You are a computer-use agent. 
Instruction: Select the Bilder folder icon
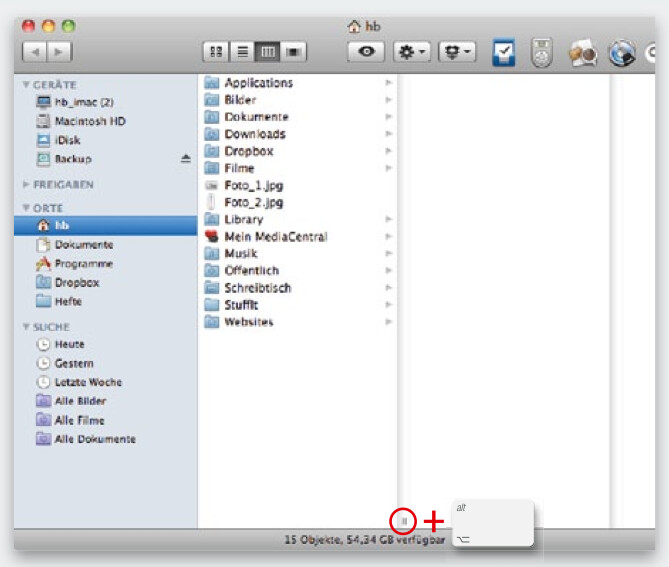212,99
